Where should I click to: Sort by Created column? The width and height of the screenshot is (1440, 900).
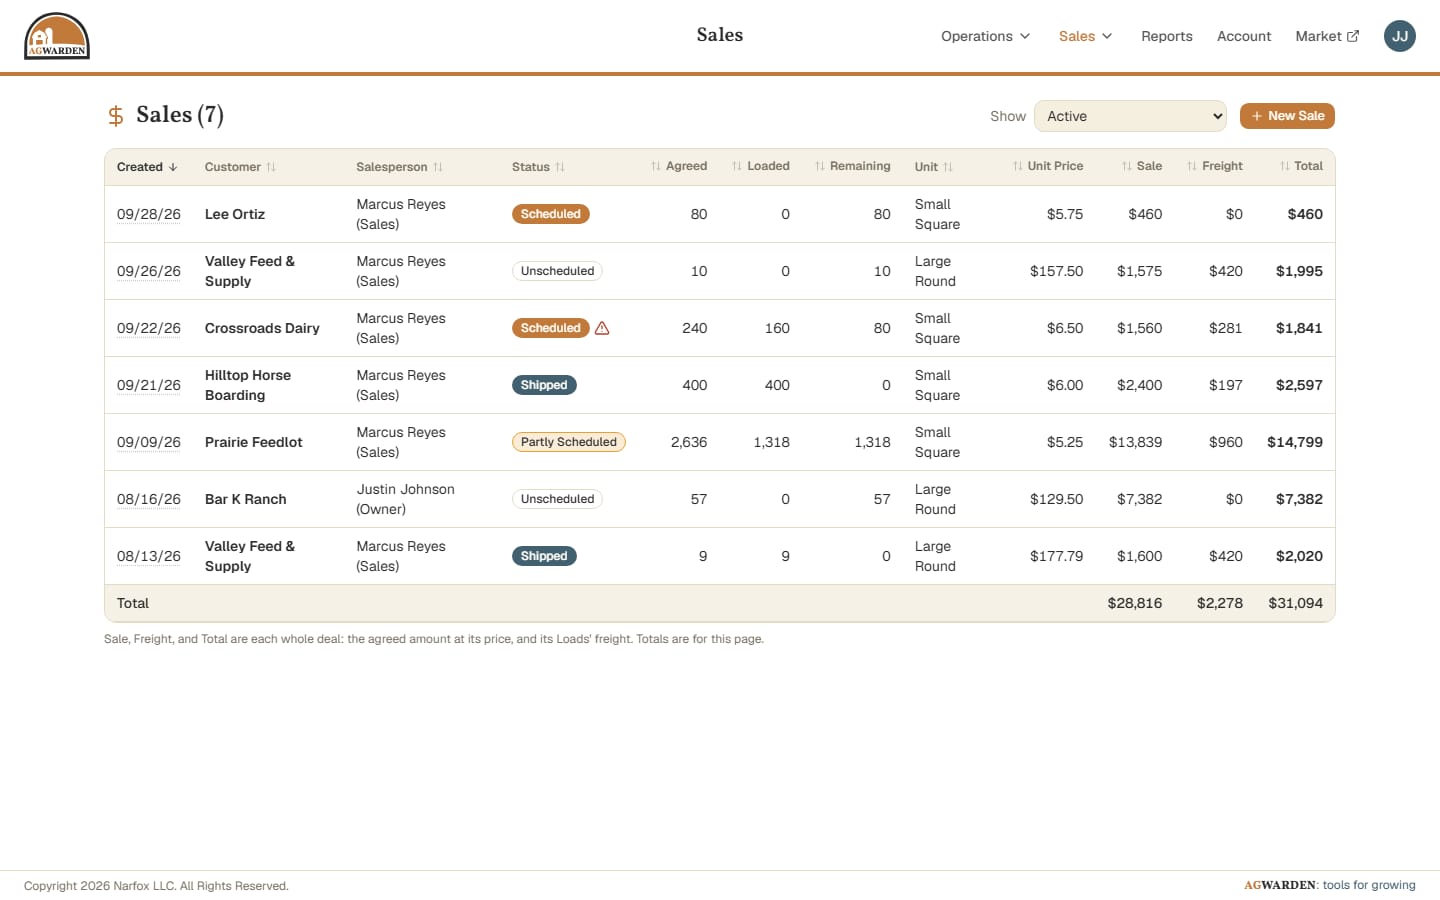click(x=147, y=167)
